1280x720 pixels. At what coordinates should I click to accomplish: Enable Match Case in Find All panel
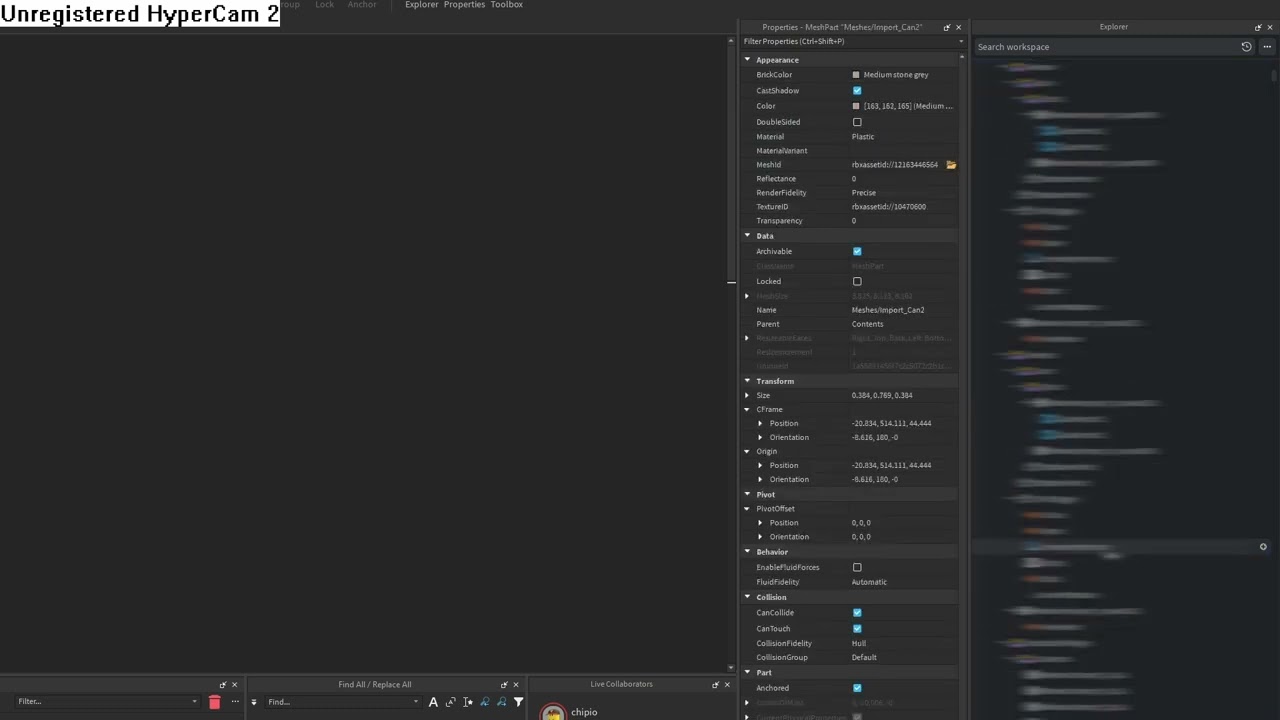(x=433, y=701)
